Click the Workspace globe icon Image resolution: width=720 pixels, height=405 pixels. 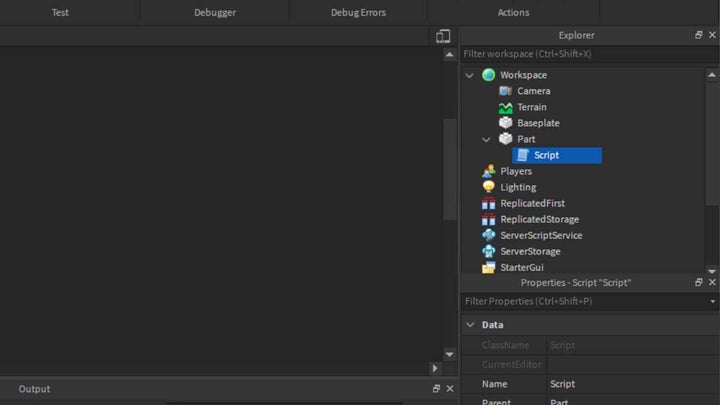pyautogui.click(x=488, y=75)
